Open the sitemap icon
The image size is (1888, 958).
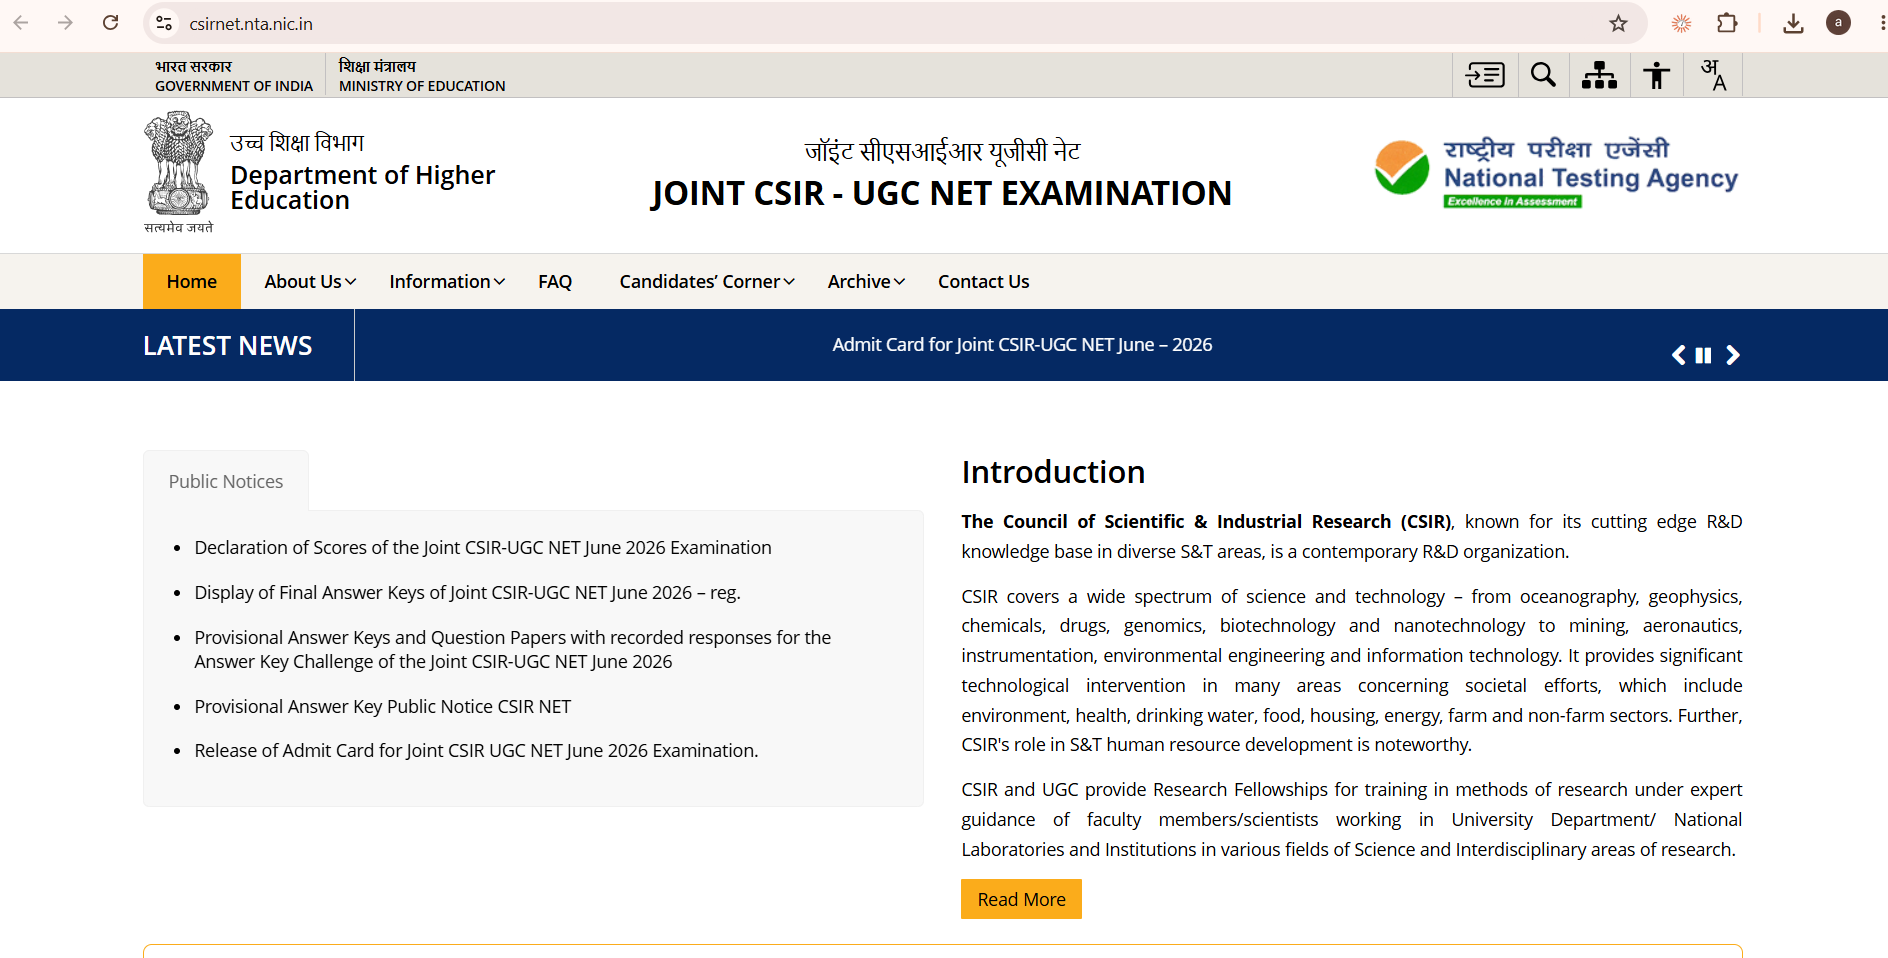pos(1599,75)
